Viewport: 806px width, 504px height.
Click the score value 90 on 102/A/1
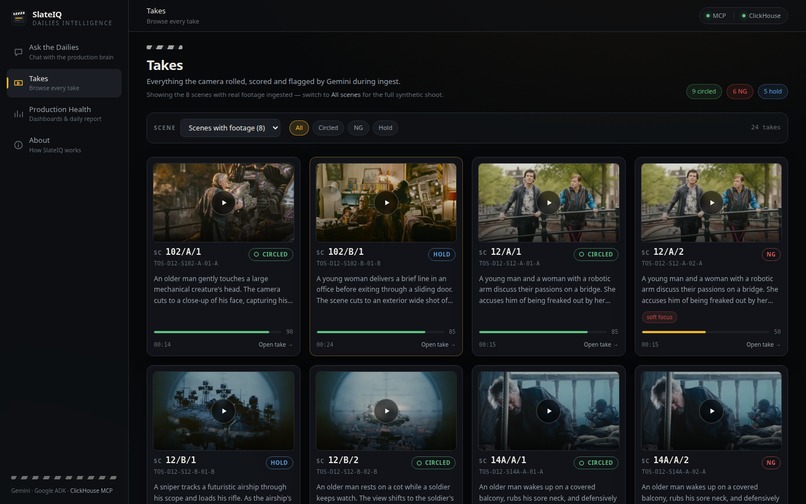[289, 332]
